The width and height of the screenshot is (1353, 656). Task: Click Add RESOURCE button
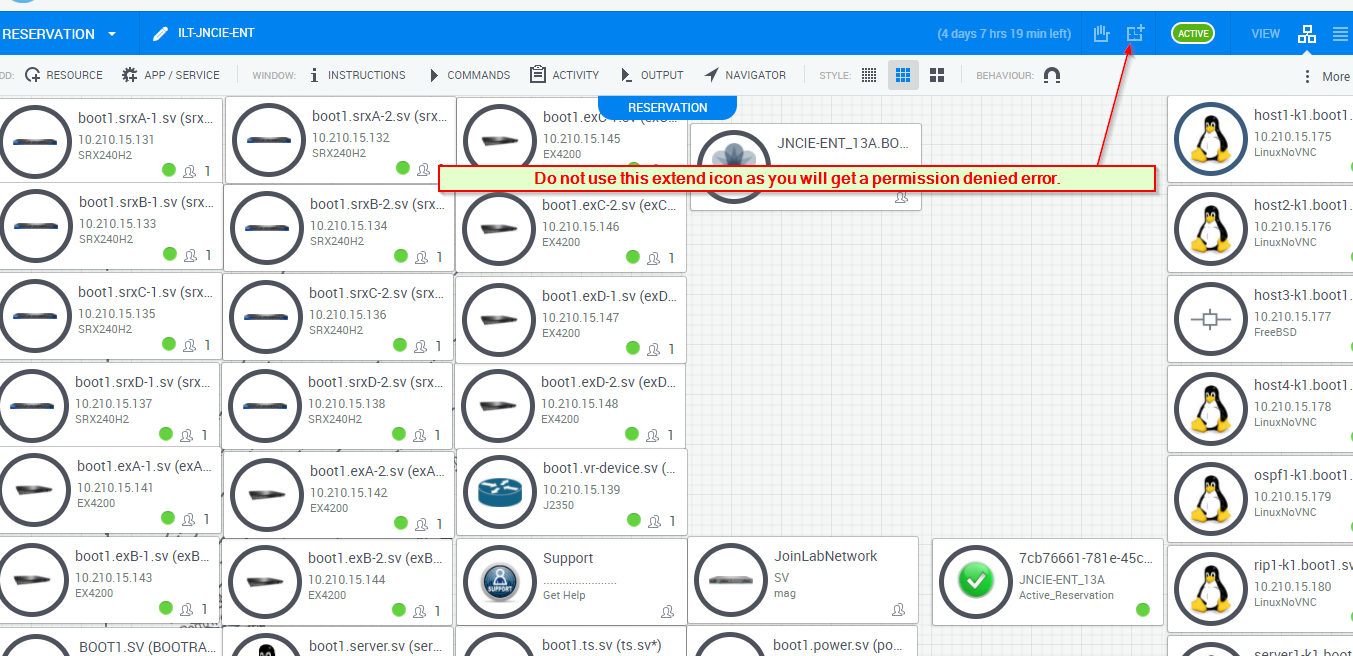64,75
